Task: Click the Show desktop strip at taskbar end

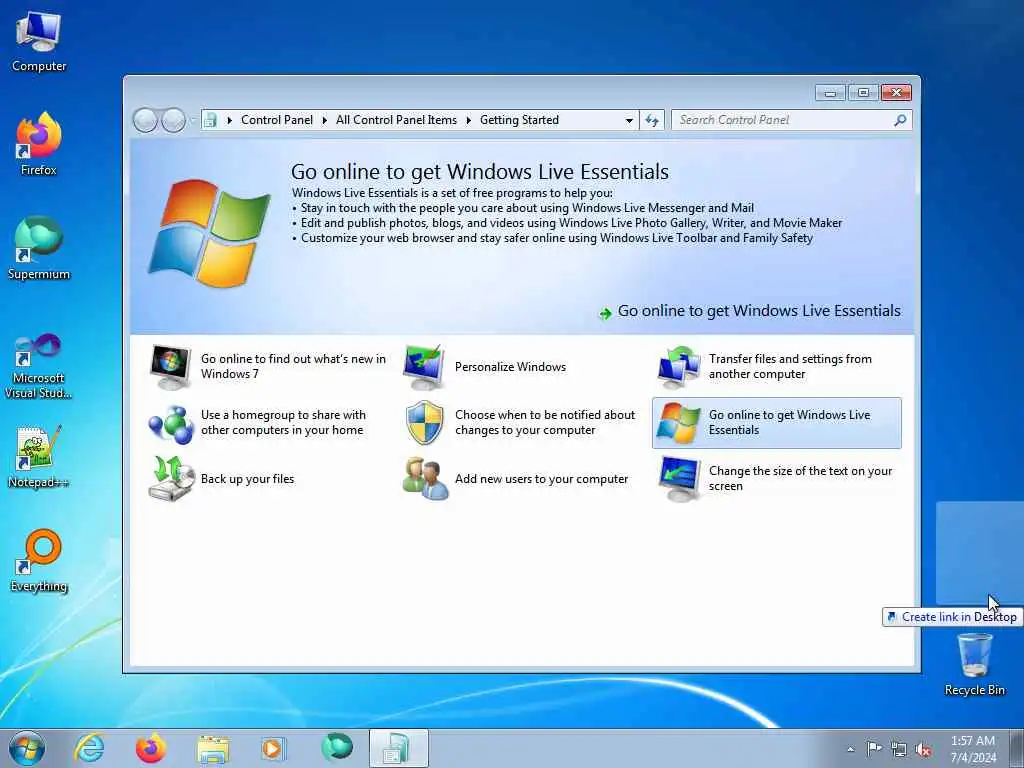Action: tap(1017, 748)
